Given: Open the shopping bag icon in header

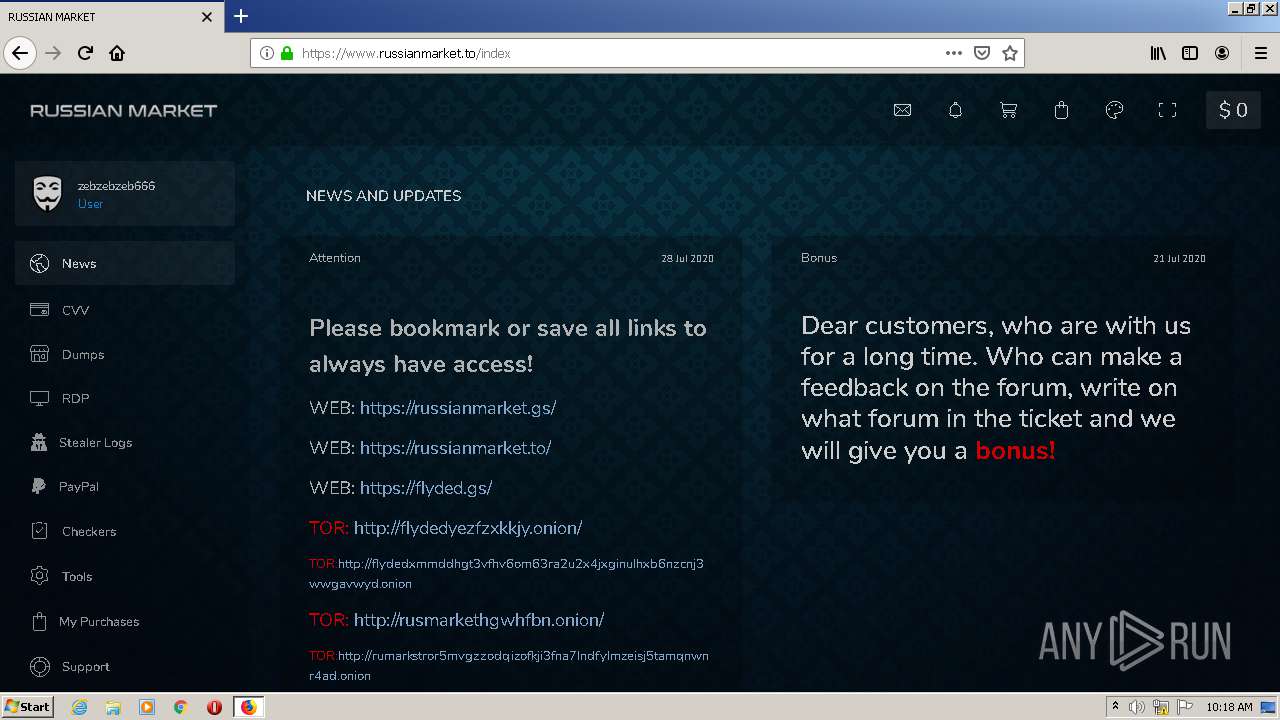Looking at the screenshot, I should point(1061,110).
